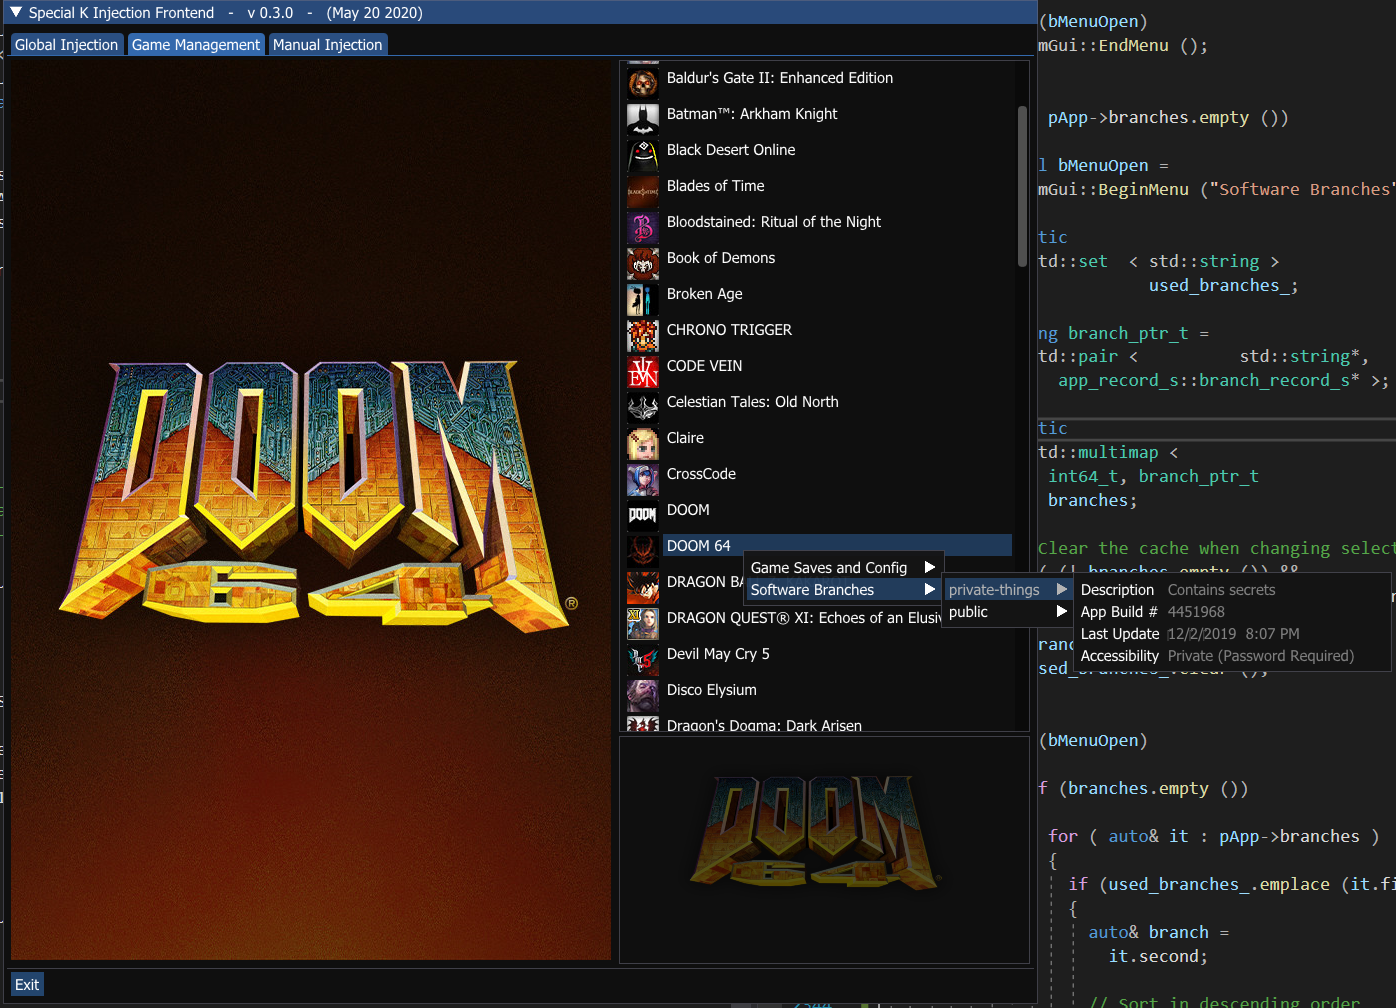Select Batman: Arkham Knight in list
Screen dimensions: 1396x1008
[752, 114]
